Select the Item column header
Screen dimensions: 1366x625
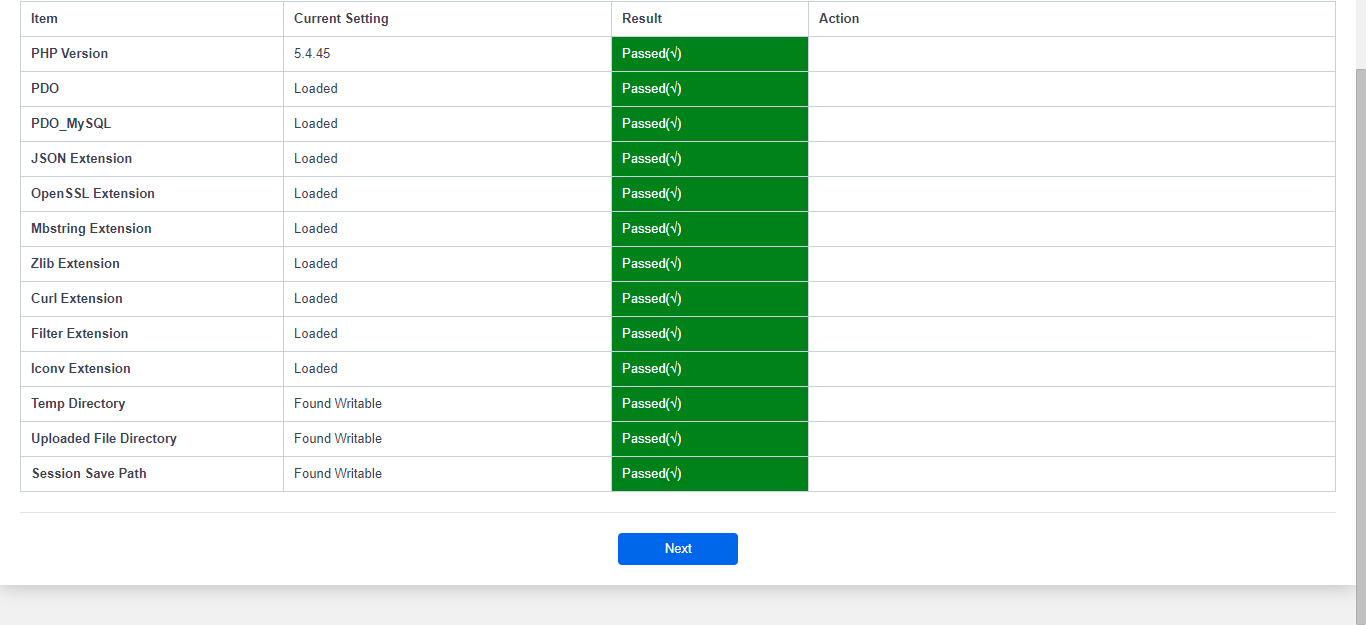[45, 18]
